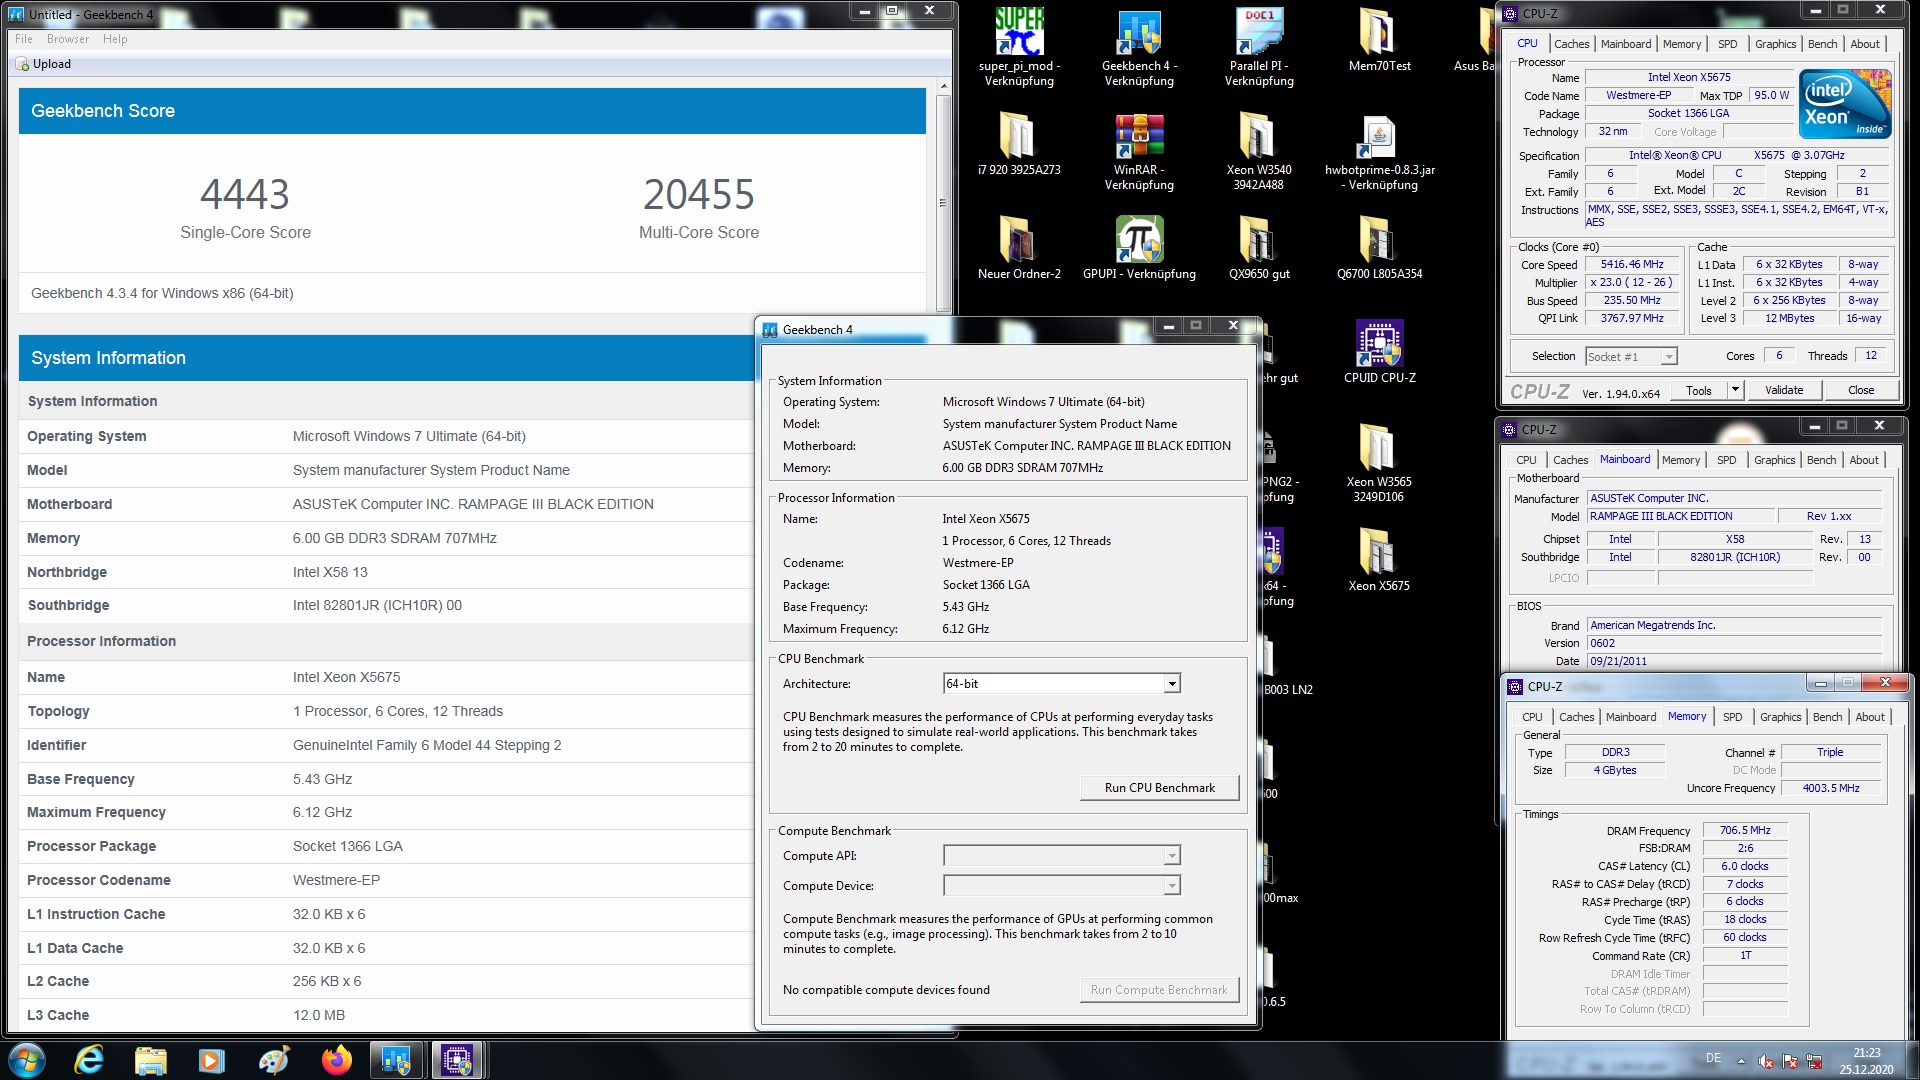Open QX9650 gut folder
1920x1080 pixels.
point(1259,247)
